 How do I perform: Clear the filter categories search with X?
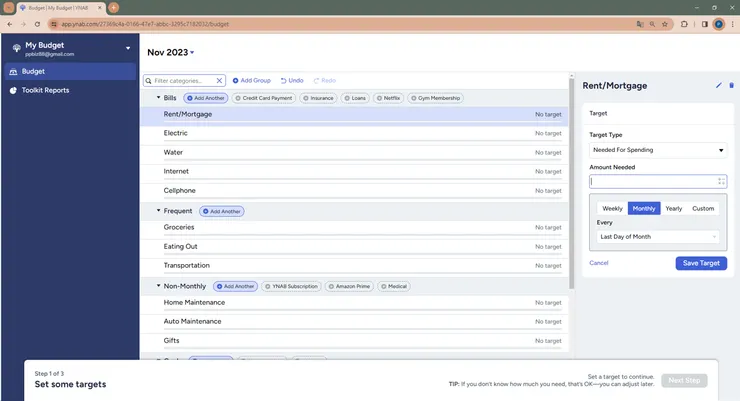[219, 81]
